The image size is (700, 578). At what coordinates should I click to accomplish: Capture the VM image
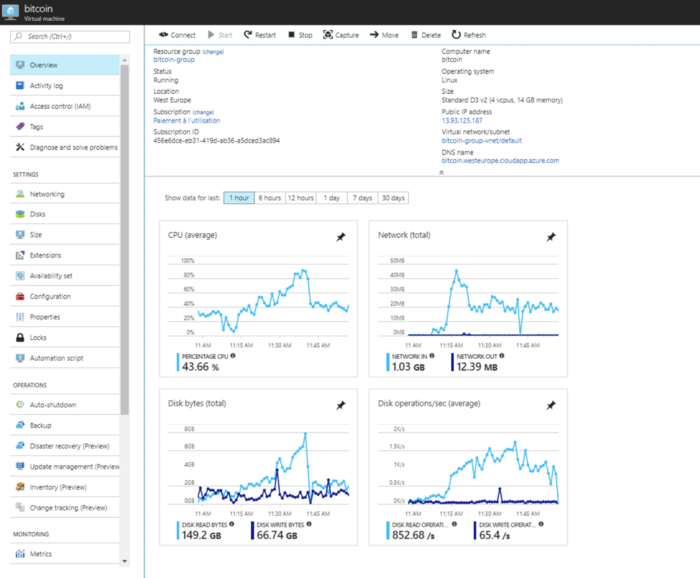pyautogui.click(x=341, y=35)
